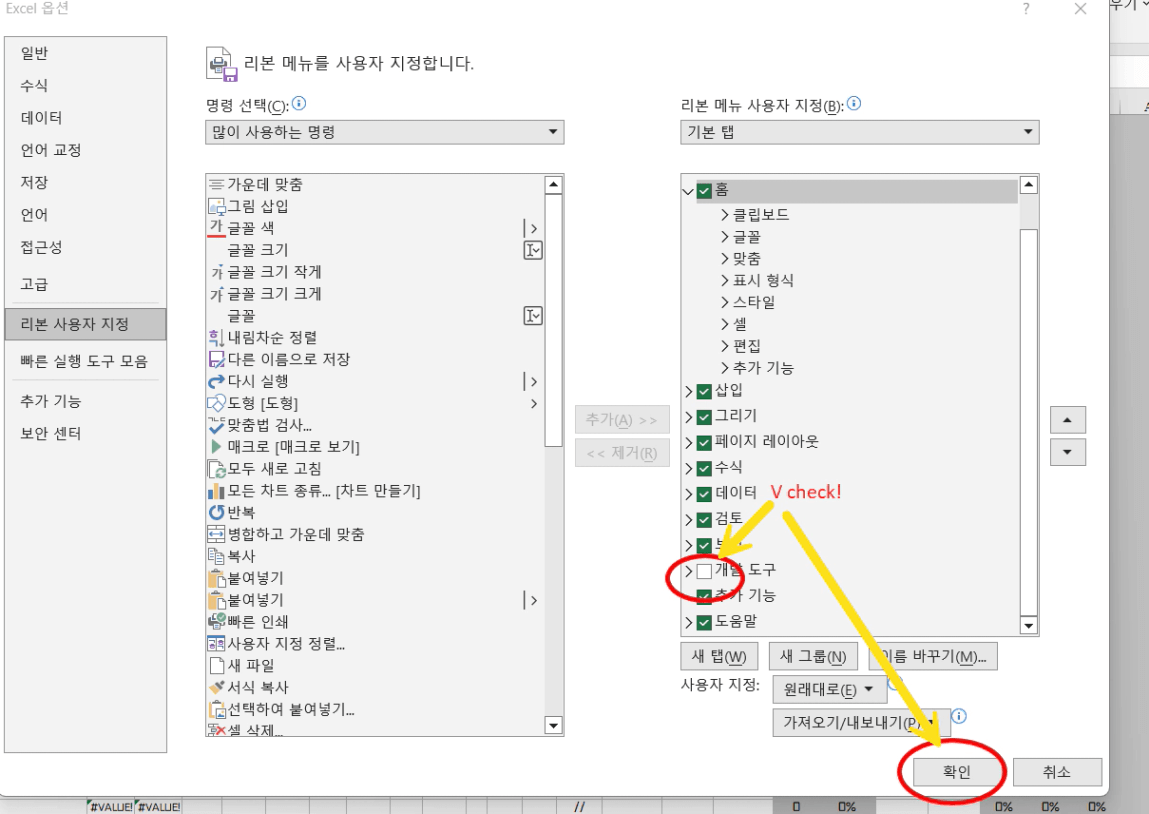Uncheck the 페이지 레이아웃 tab checkbox
Screen dimensions: 1149x814
click(x=704, y=443)
